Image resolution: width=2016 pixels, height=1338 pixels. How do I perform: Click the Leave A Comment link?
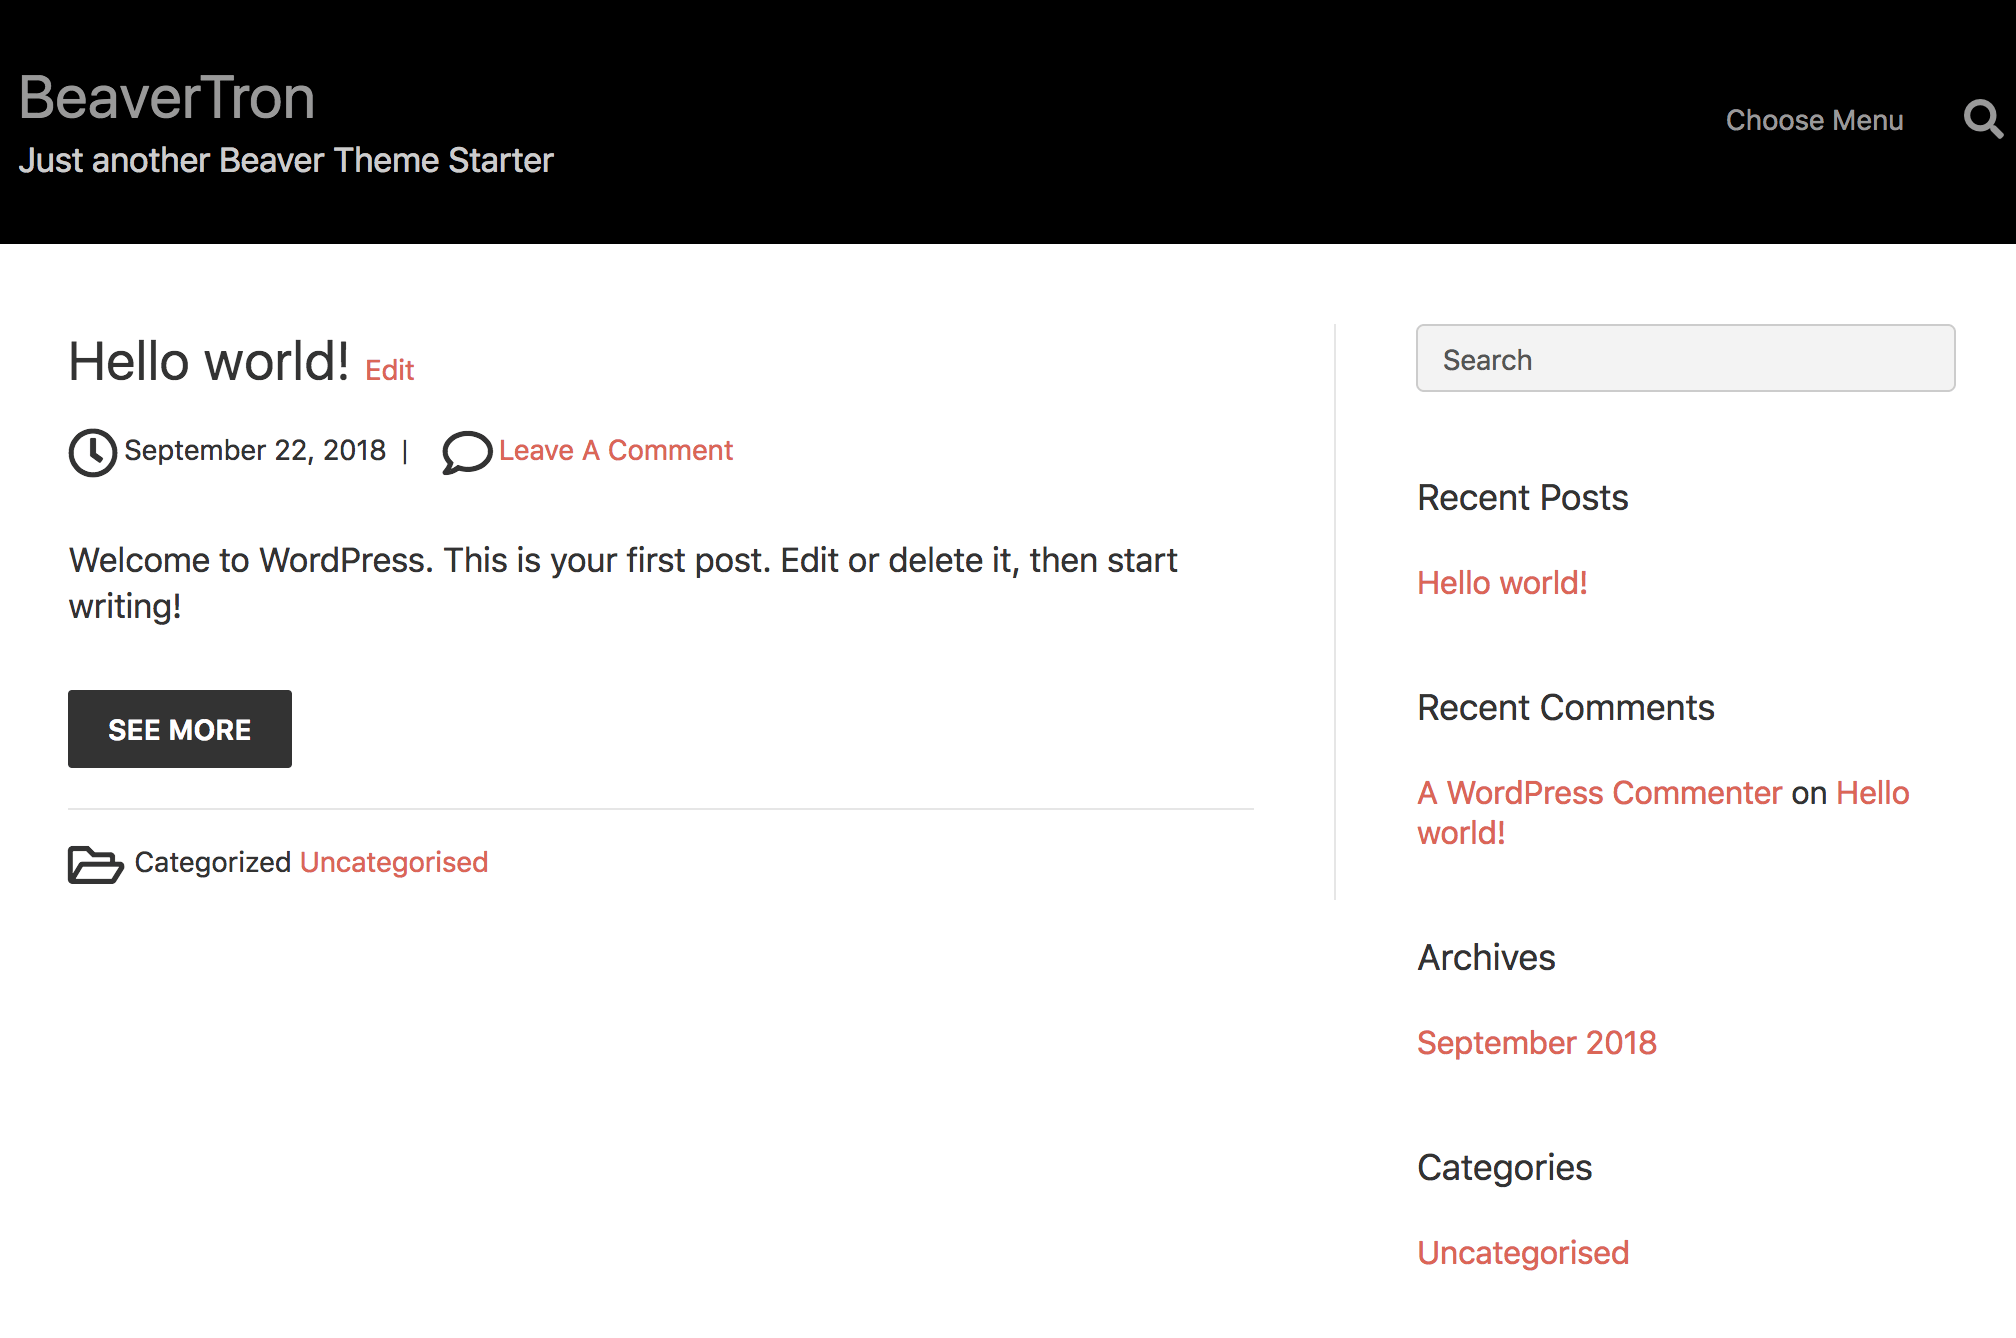(x=615, y=451)
